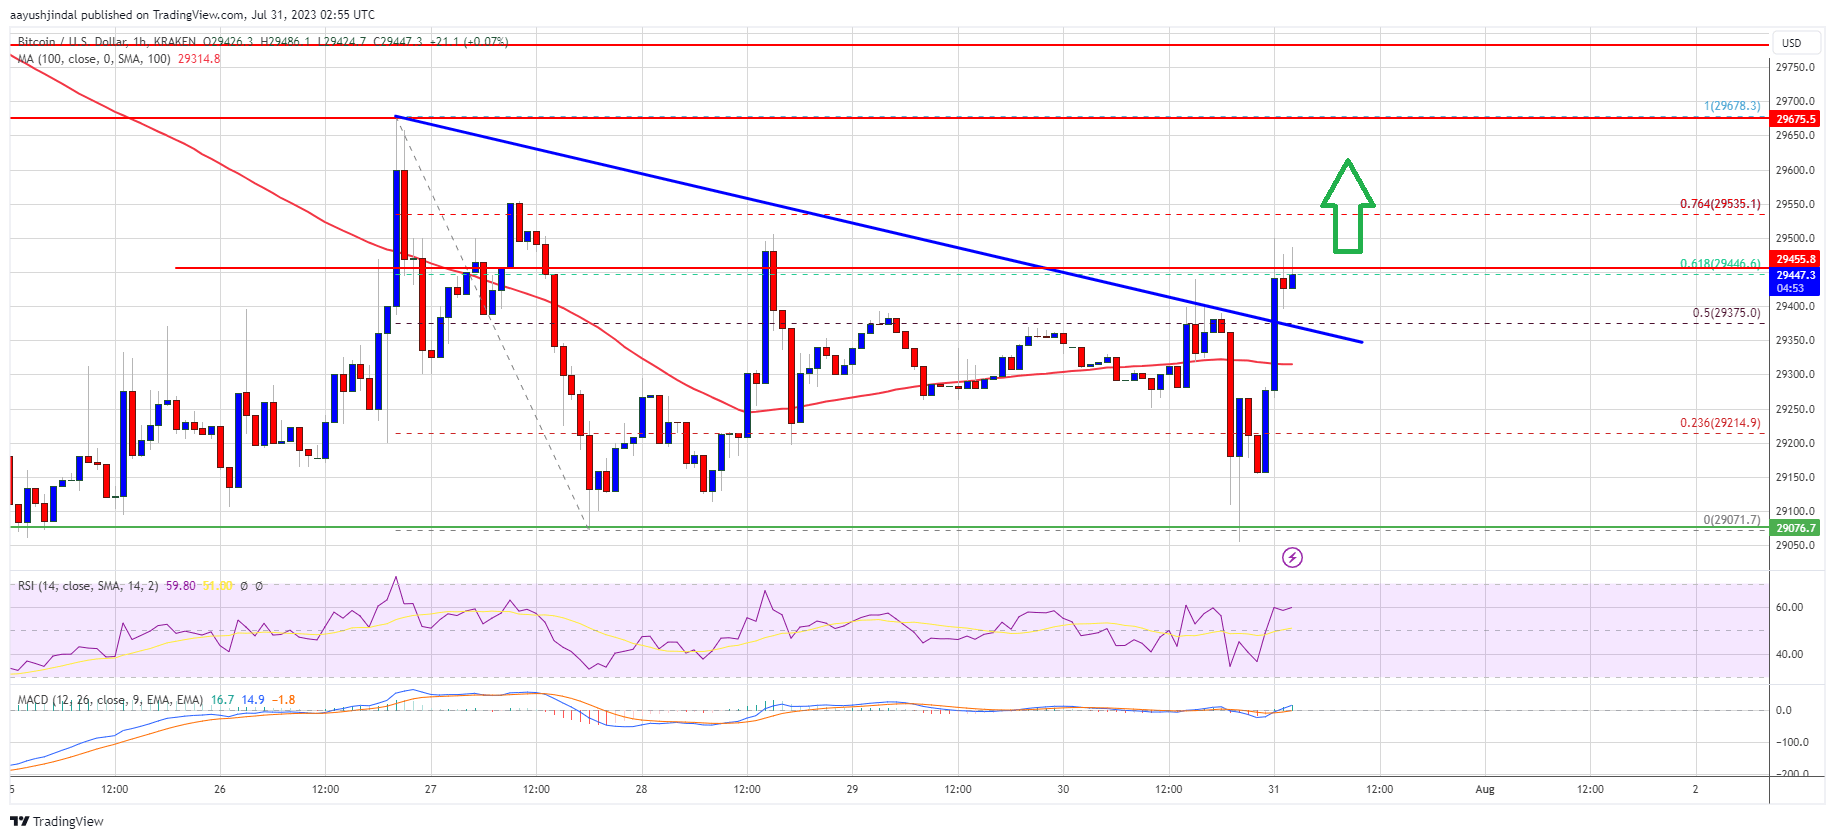Click the 60.00 level on the RSI axis

point(1789,607)
